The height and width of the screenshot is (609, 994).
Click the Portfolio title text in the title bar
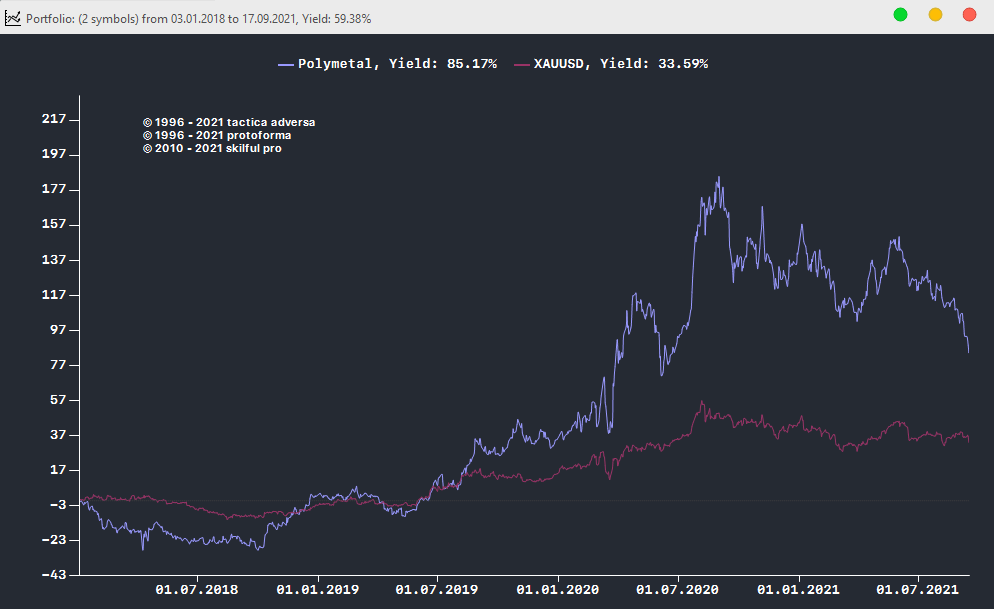tap(198, 18)
